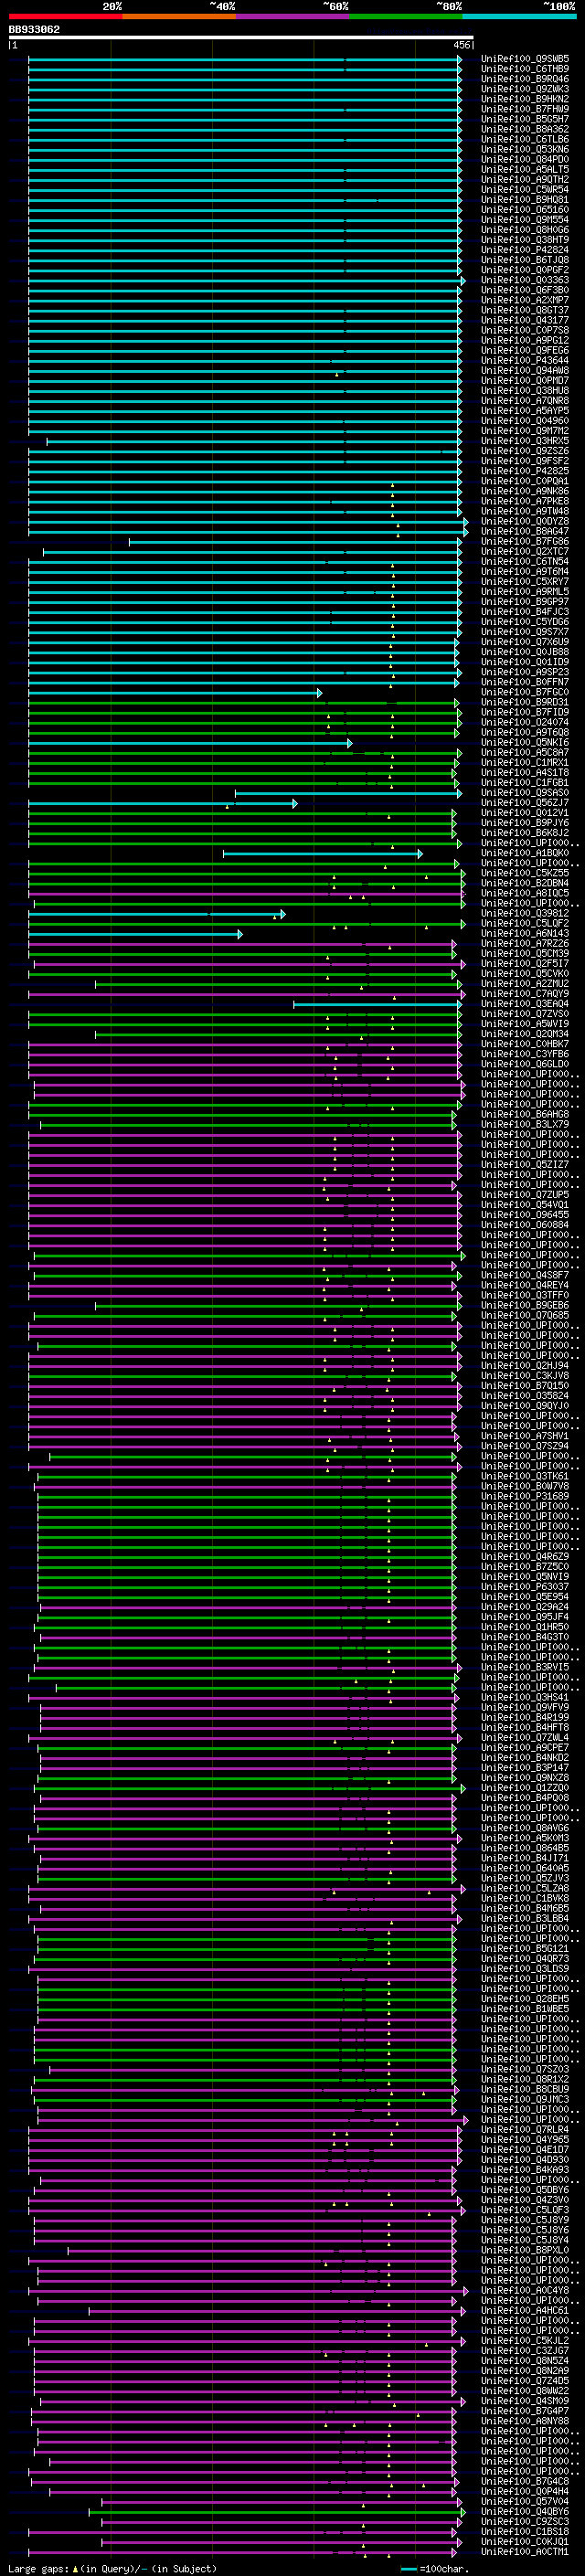Click the UniRef100_A6N143 short alignment arrowhead
This screenshot has height=2576, width=585.
pos(240,933)
